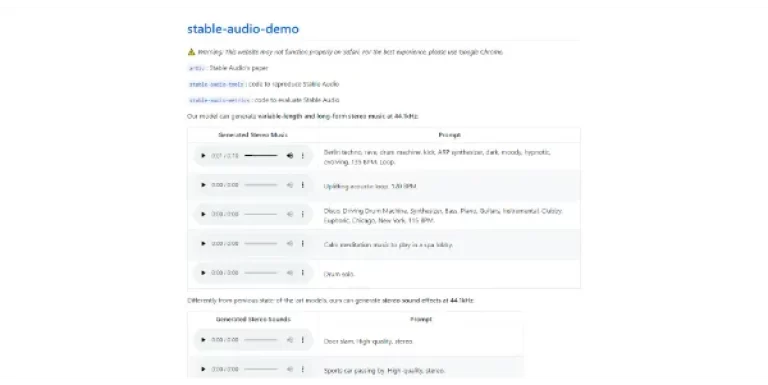Screen dimensions: 768x385
Task: Seek within the Uplifting acoustic loop timeline
Action: (x=261, y=185)
